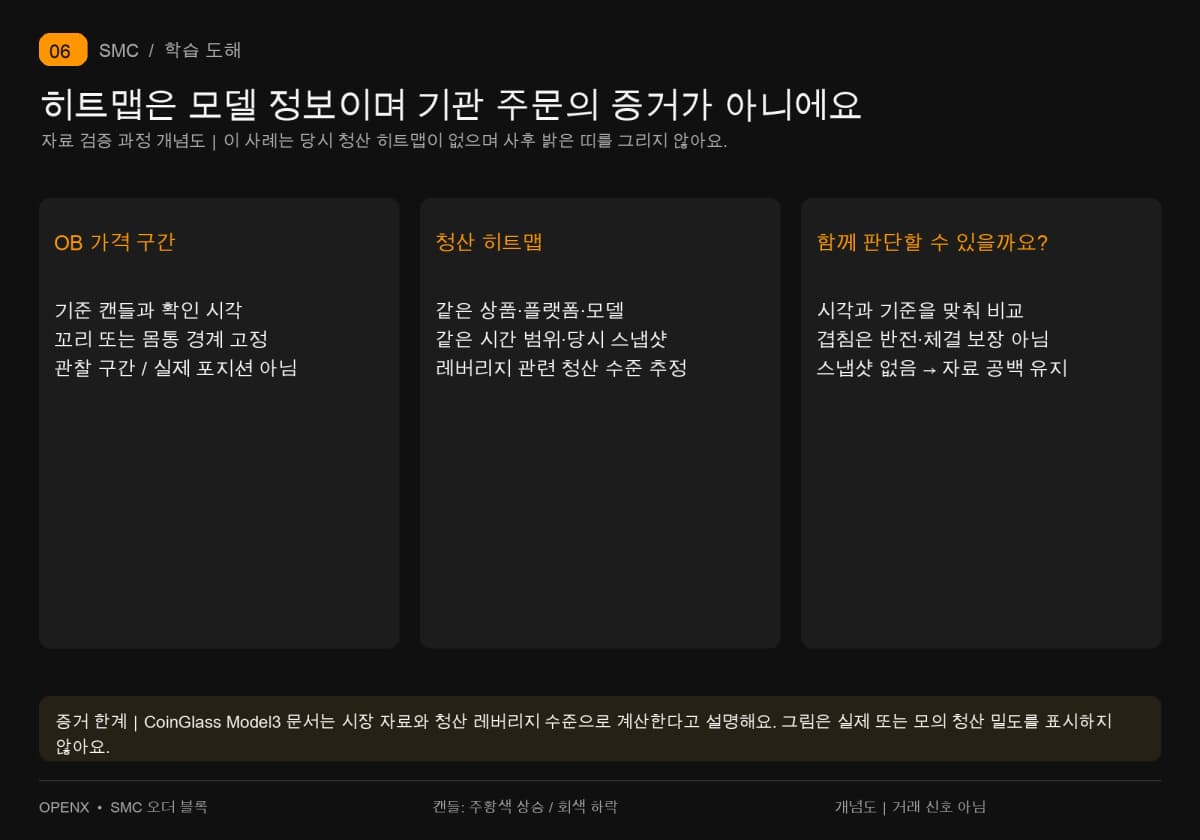Click the '함께 판단할 수 있을까요?' heading
The width and height of the screenshot is (1200, 840).
point(932,242)
